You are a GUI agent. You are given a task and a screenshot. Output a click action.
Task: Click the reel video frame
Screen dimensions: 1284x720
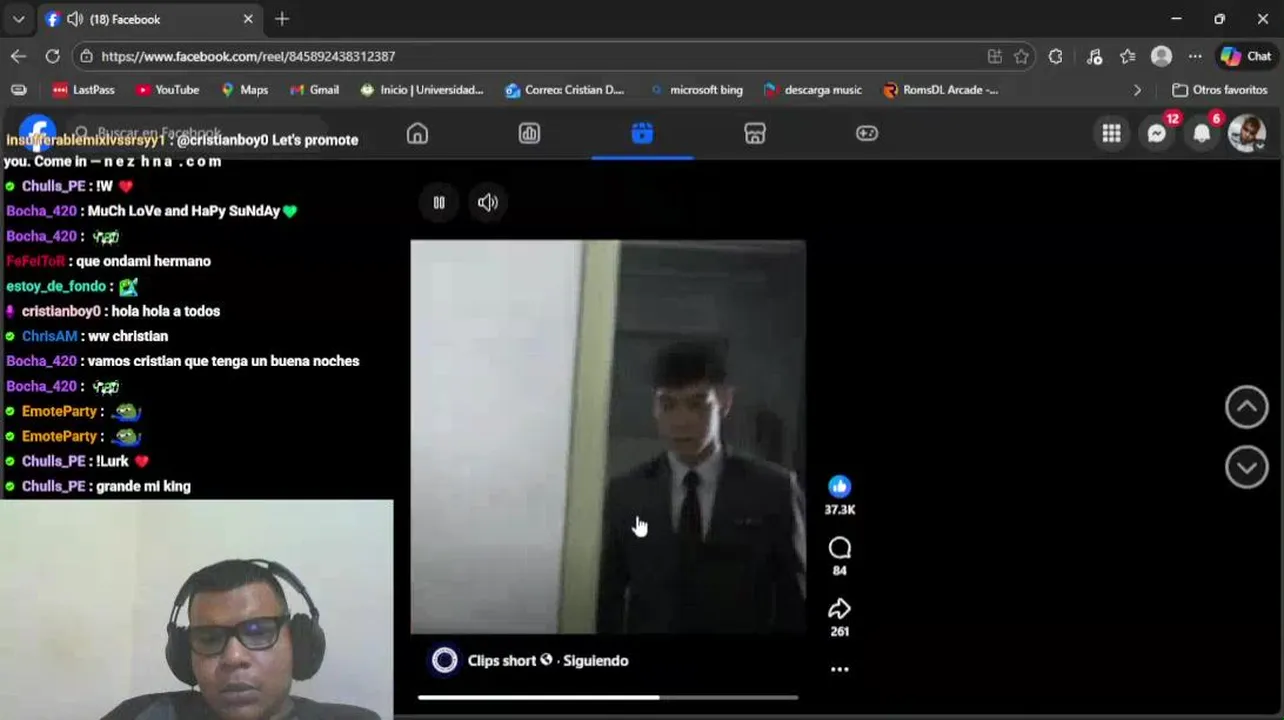(x=608, y=437)
